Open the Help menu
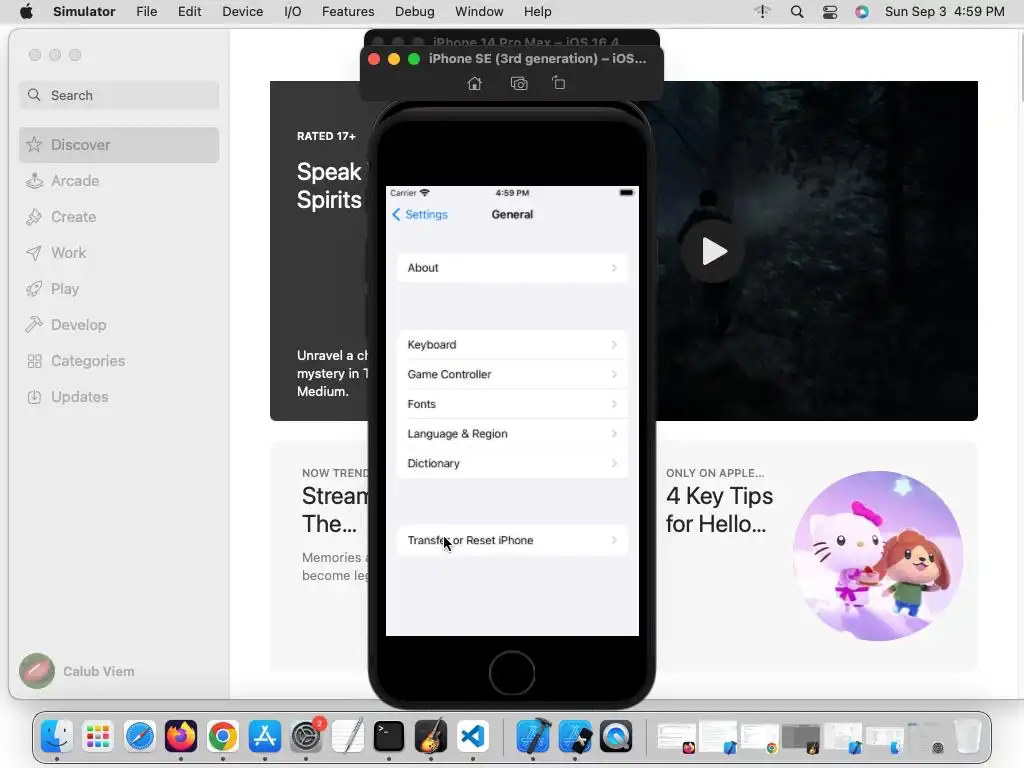Viewport: 1024px width, 768px height. tap(537, 11)
